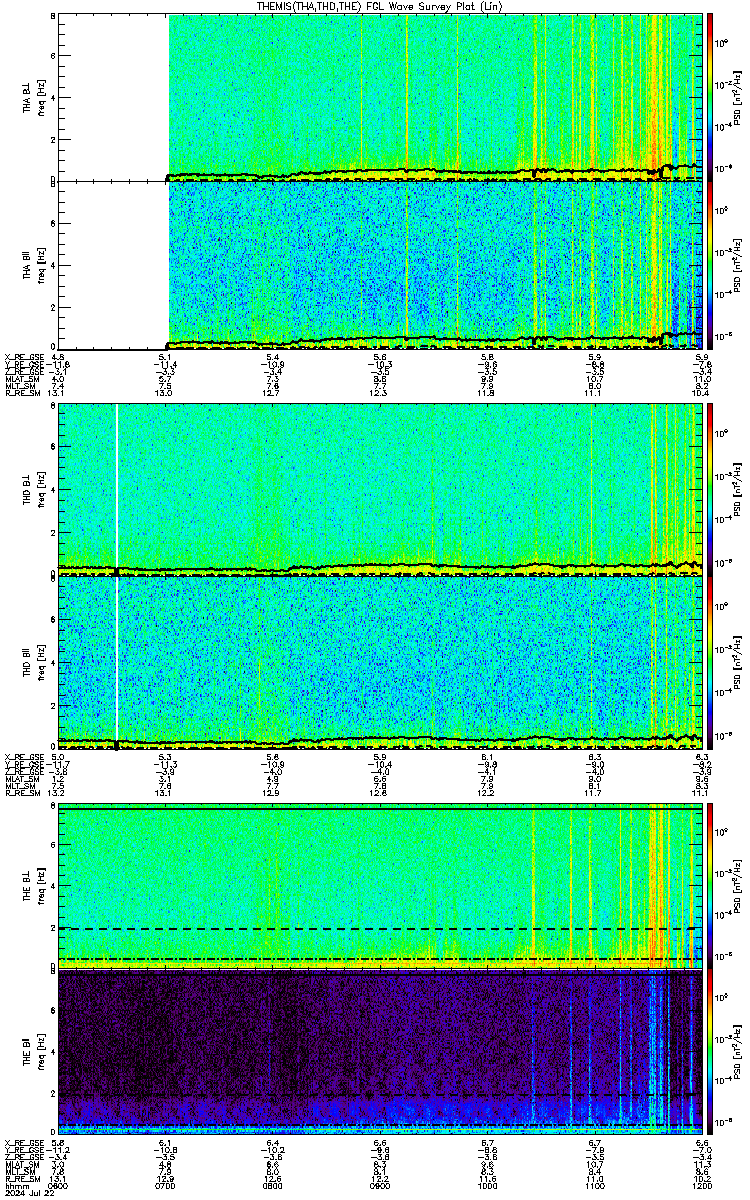Select the THA B-perpendicular spectrogram panel

point(380,97)
